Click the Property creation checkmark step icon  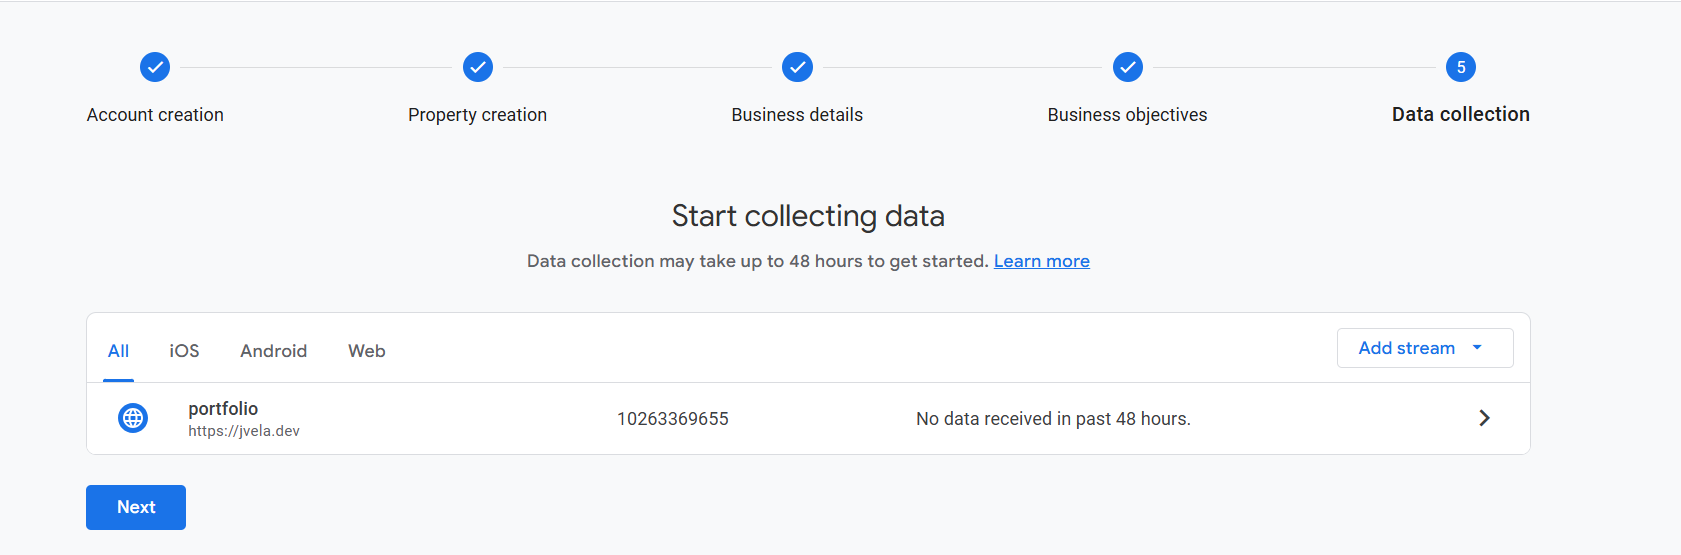coord(478,67)
